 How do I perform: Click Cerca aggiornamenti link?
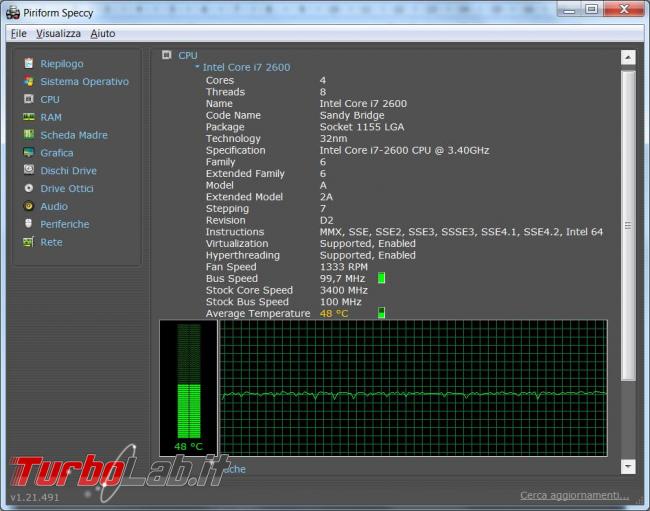(575, 495)
